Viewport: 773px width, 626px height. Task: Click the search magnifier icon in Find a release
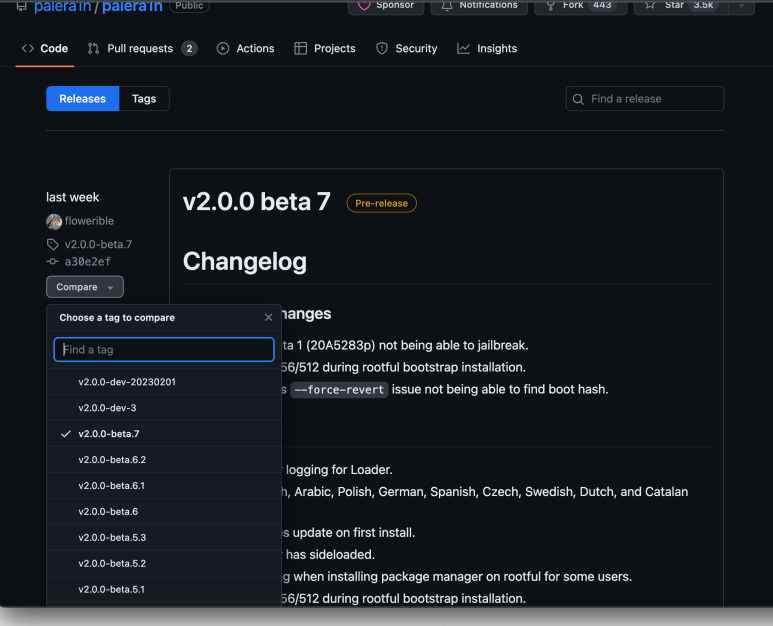[x=578, y=99]
